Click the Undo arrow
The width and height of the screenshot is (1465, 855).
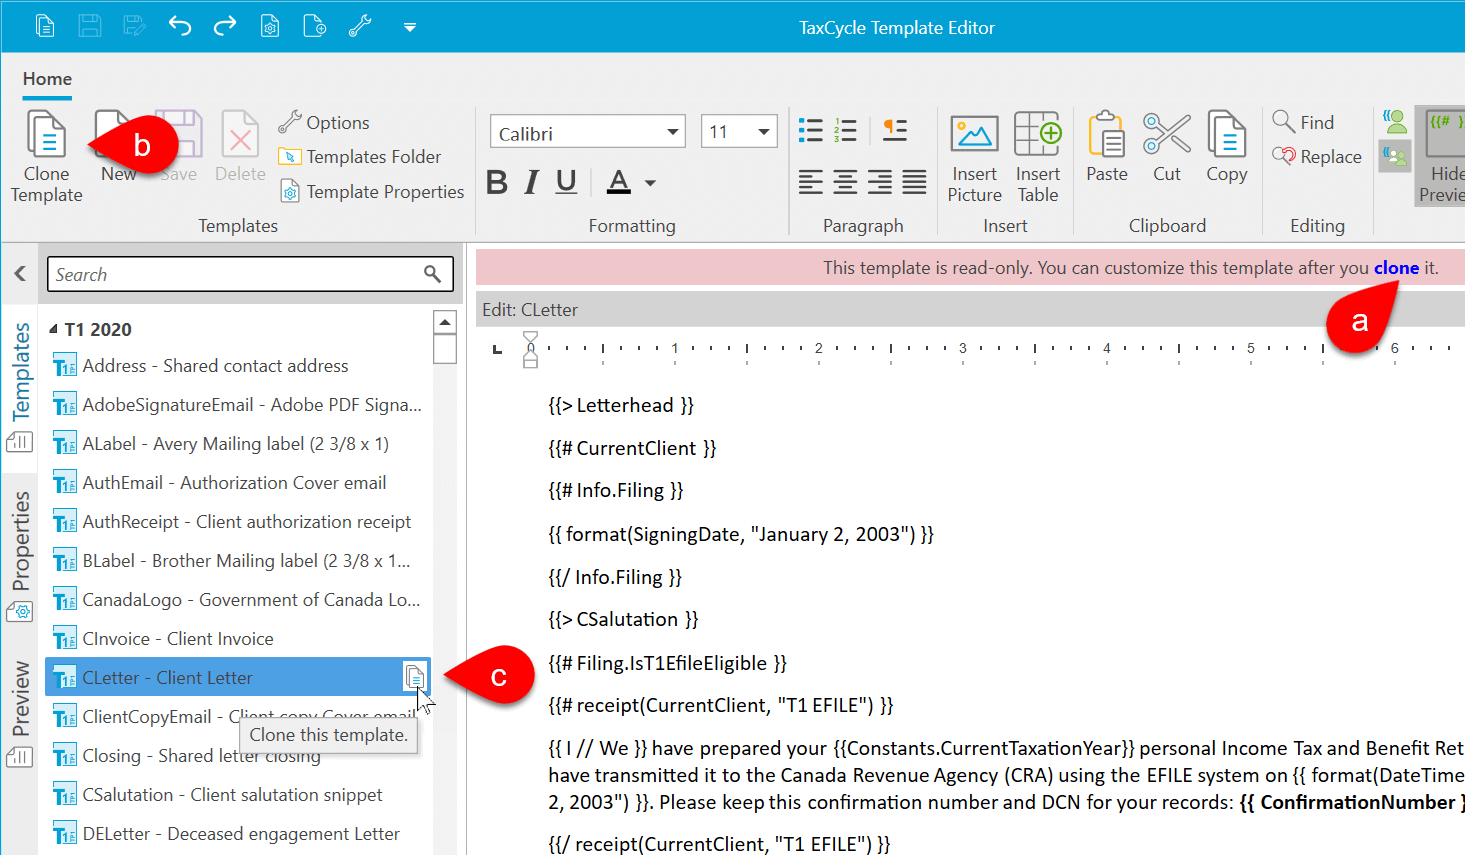tap(180, 26)
